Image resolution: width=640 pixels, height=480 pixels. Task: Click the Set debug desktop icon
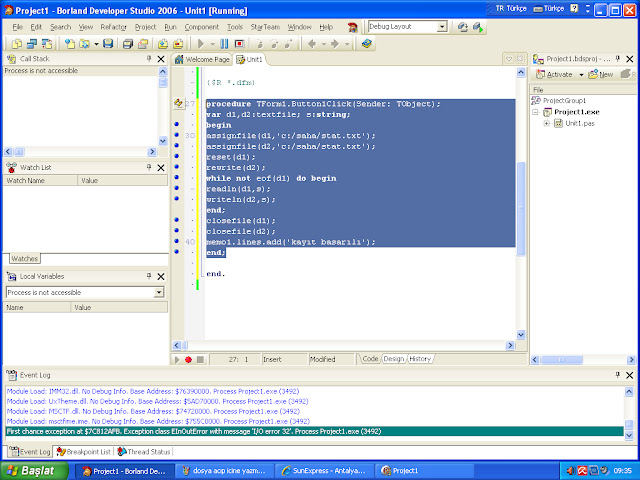478,27
